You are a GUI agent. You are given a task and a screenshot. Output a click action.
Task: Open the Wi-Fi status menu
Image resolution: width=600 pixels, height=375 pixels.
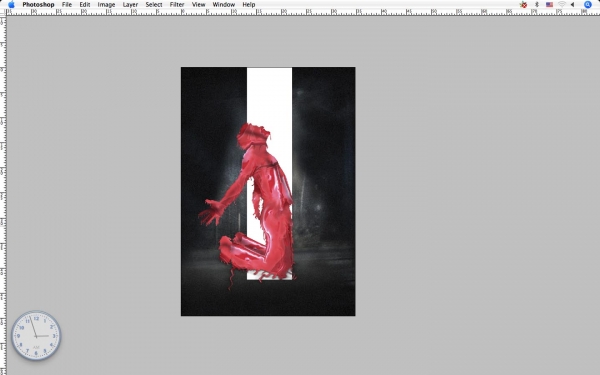pyautogui.click(x=562, y=5)
